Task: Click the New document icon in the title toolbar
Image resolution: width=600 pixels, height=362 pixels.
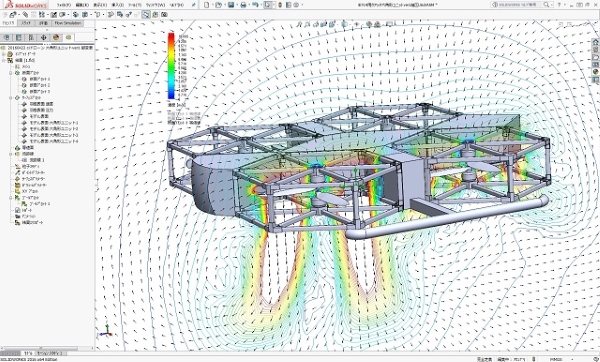Action: pos(207,5)
